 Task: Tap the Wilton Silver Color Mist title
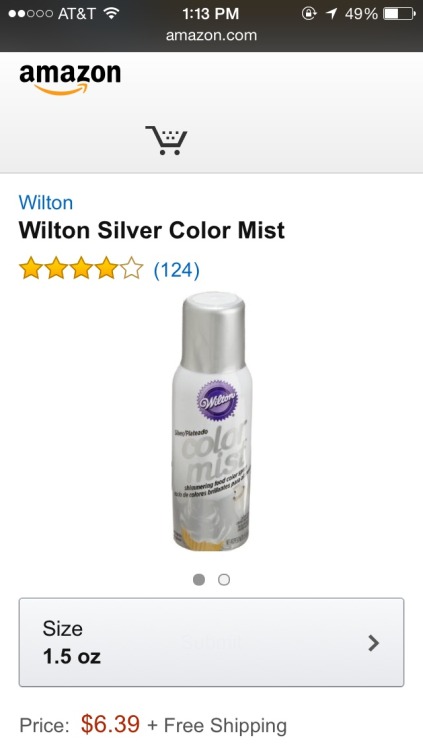click(x=152, y=231)
